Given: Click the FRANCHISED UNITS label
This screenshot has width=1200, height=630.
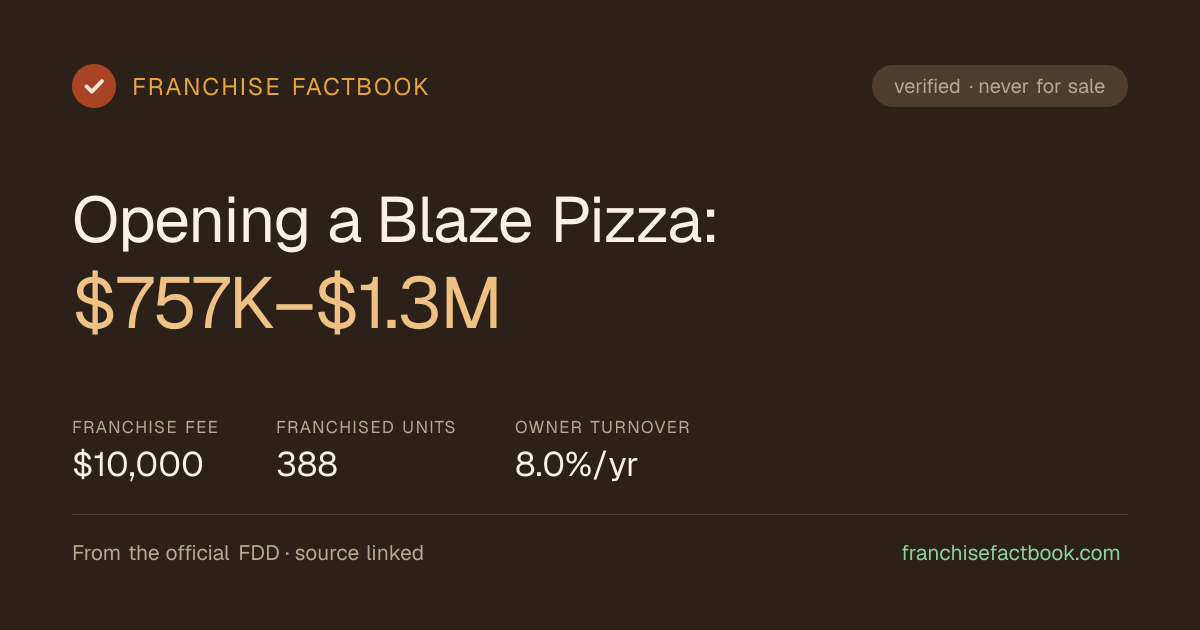Looking at the screenshot, I should (366, 427).
